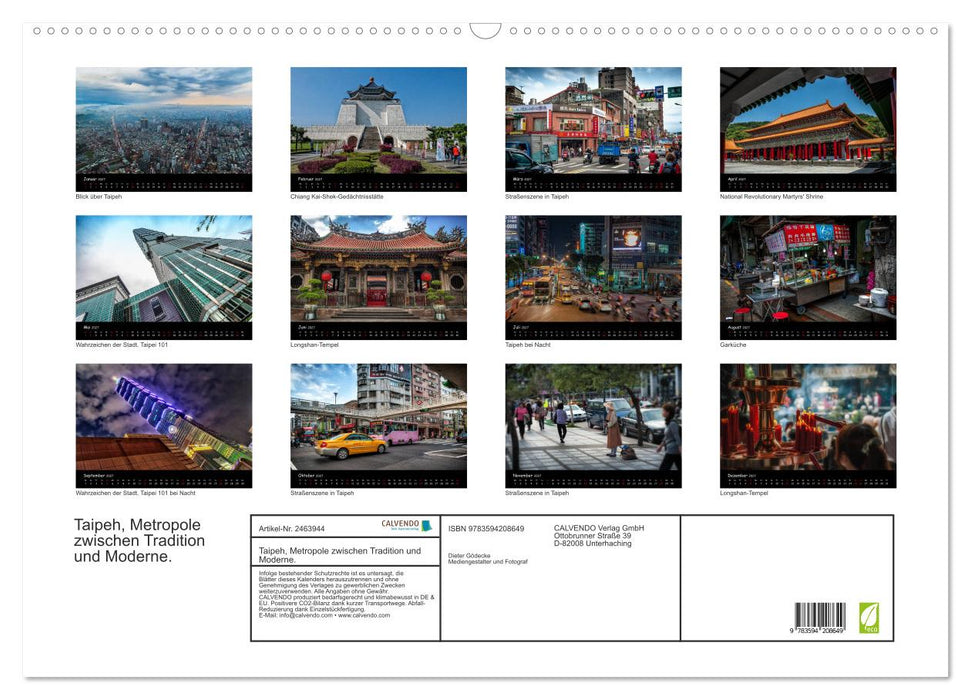Click the 'Ottobrunner Straße 39' address line
The image size is (971, 700).
tap(593, 536)
